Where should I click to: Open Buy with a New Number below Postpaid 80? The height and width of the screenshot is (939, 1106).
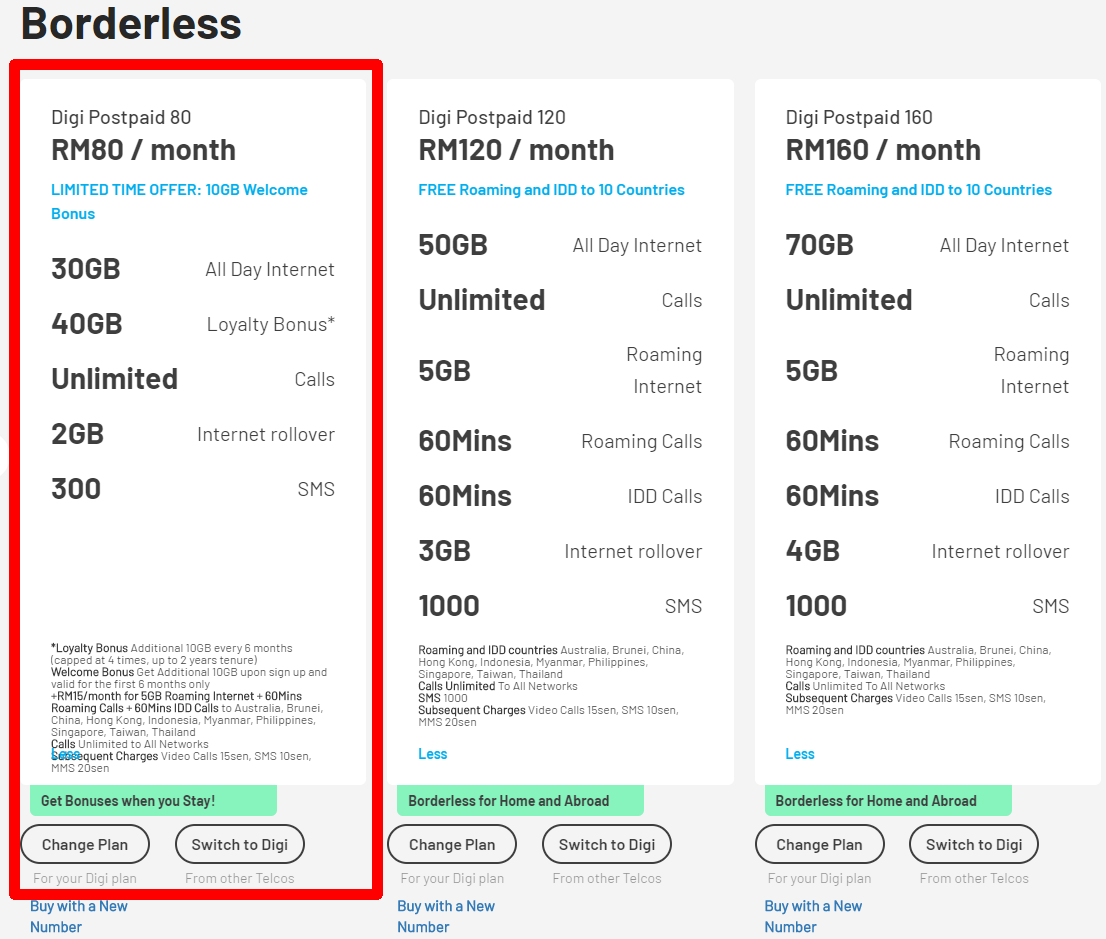pos(78,915)
